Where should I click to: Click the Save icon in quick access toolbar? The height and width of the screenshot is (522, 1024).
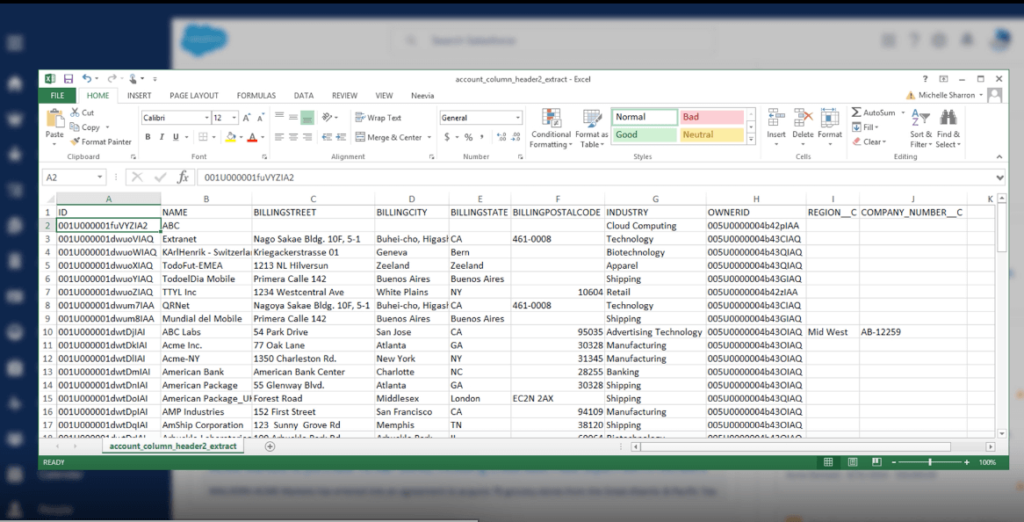pos(68,79)
